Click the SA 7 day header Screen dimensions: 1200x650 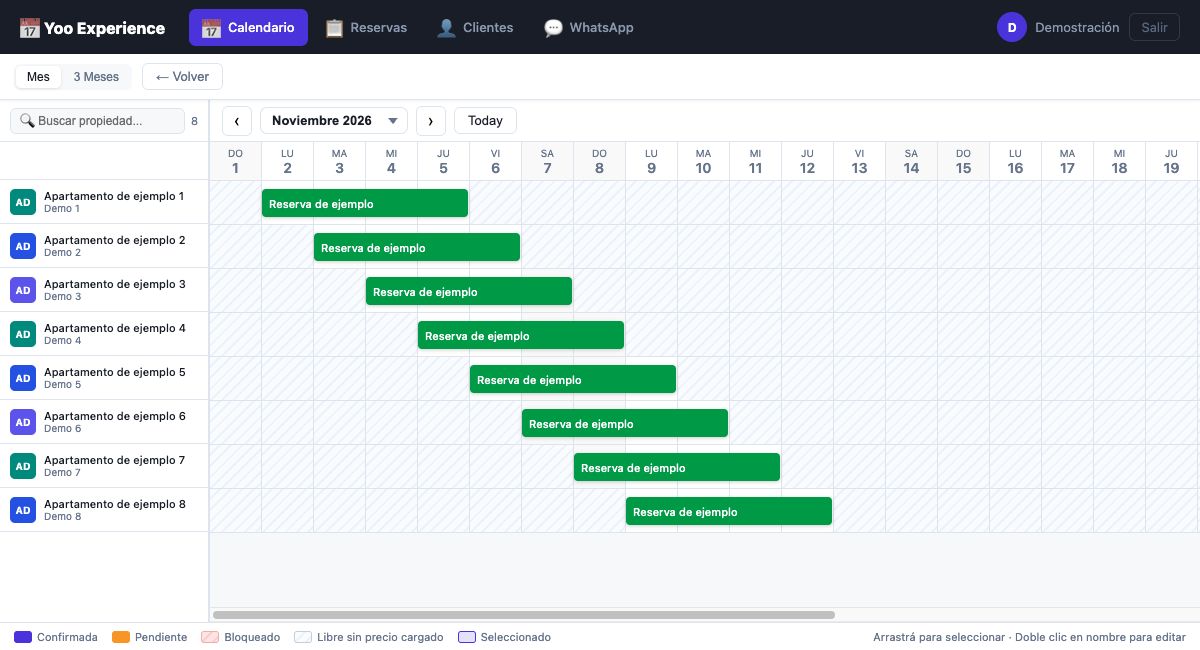click(x=547, y=161)
